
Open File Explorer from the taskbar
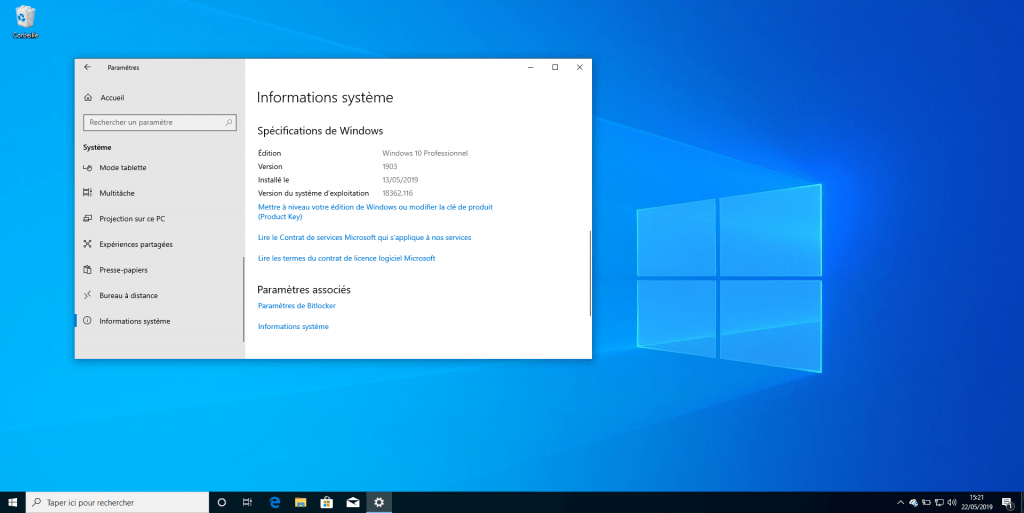click(x=300, y=503)
